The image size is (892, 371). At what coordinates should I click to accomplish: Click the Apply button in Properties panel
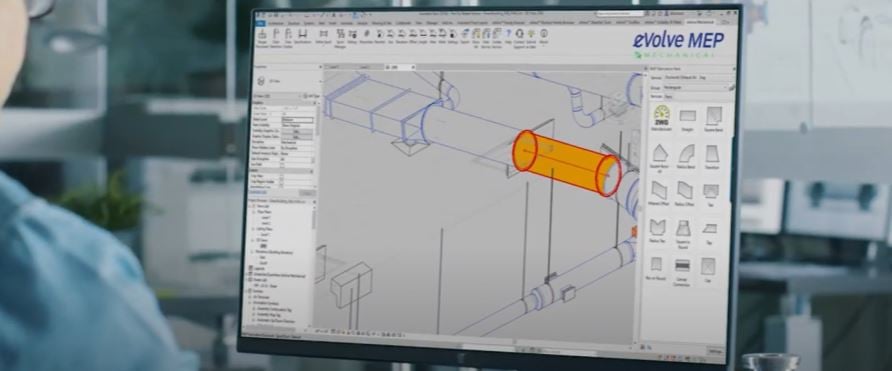307,193
